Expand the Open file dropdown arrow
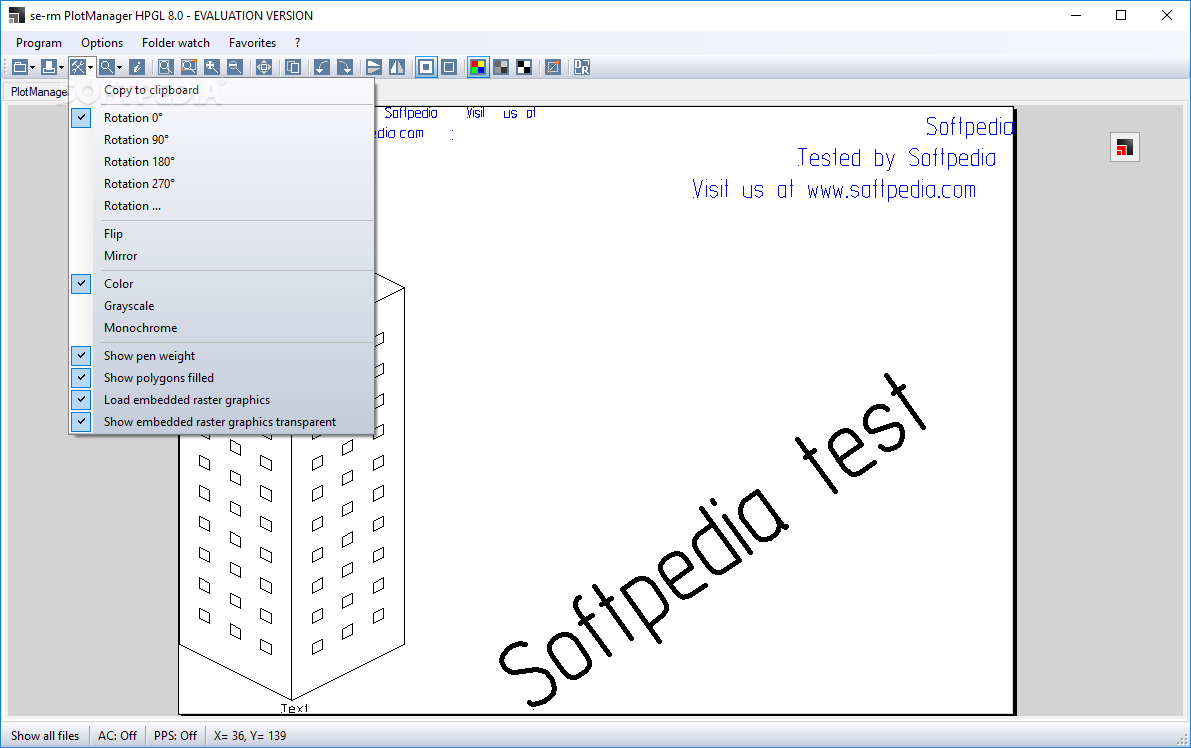The height and width of the screenshot is (748, 1191). (x=33, y=68)
